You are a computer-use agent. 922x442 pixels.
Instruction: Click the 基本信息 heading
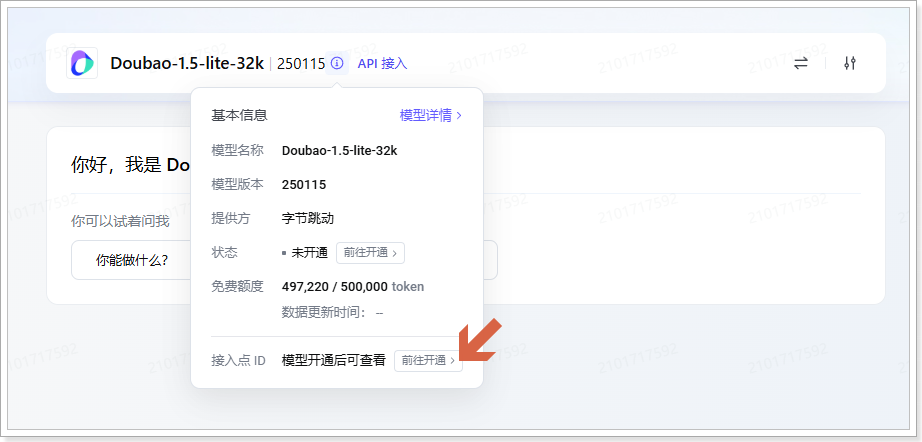click(x=239, y=115)
